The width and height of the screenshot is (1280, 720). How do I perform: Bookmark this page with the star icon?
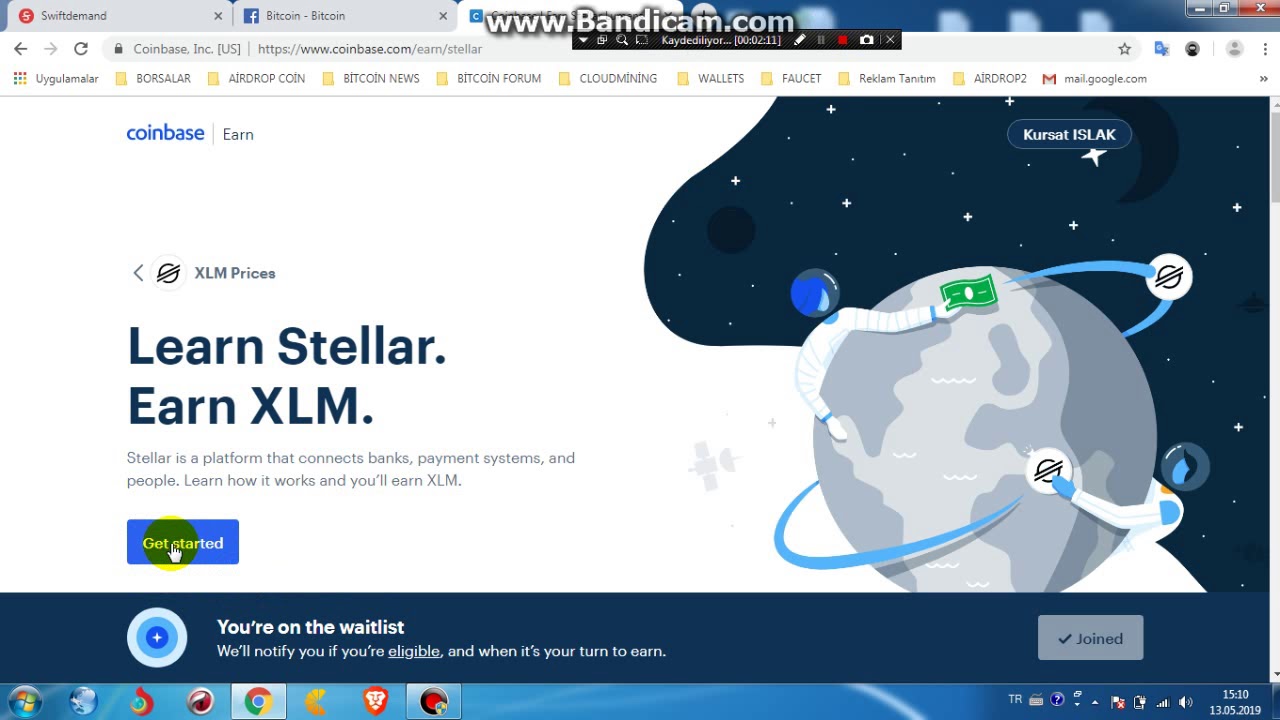(1124, 48)
